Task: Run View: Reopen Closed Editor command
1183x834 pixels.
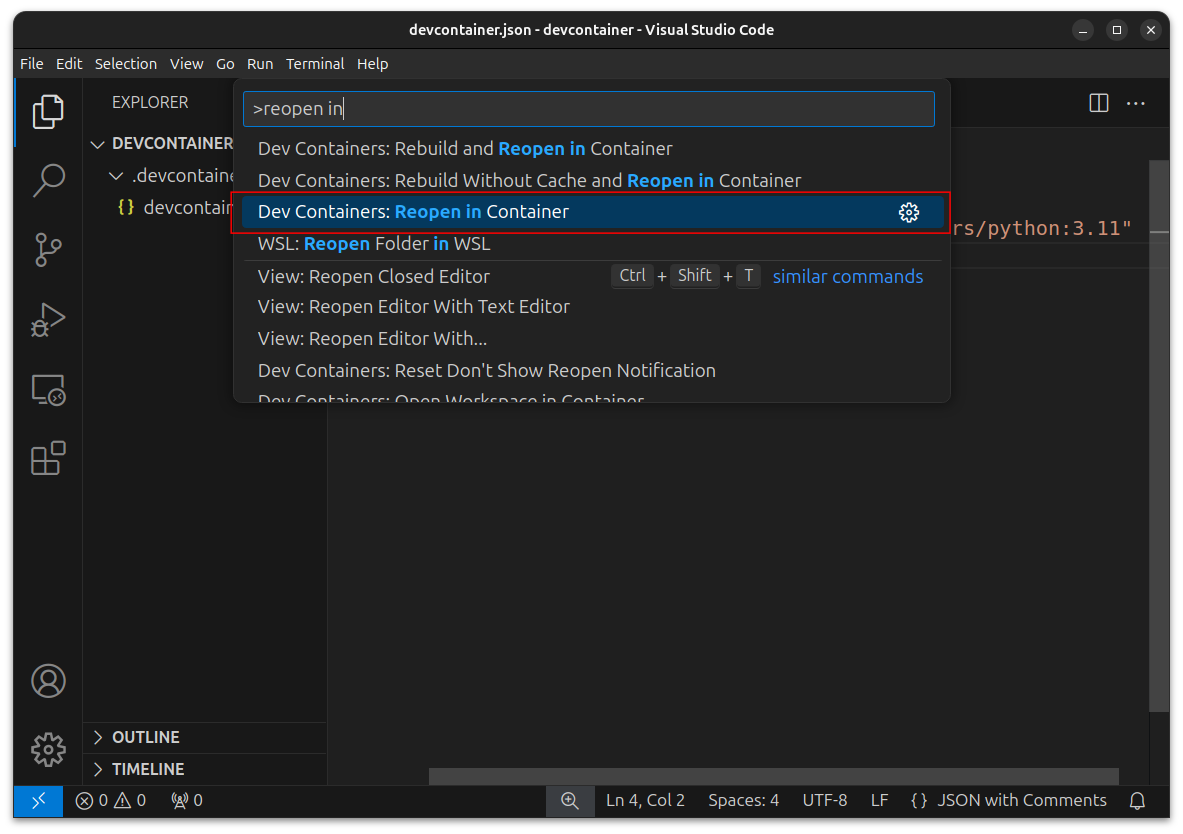Action: (x=592, y=276)
